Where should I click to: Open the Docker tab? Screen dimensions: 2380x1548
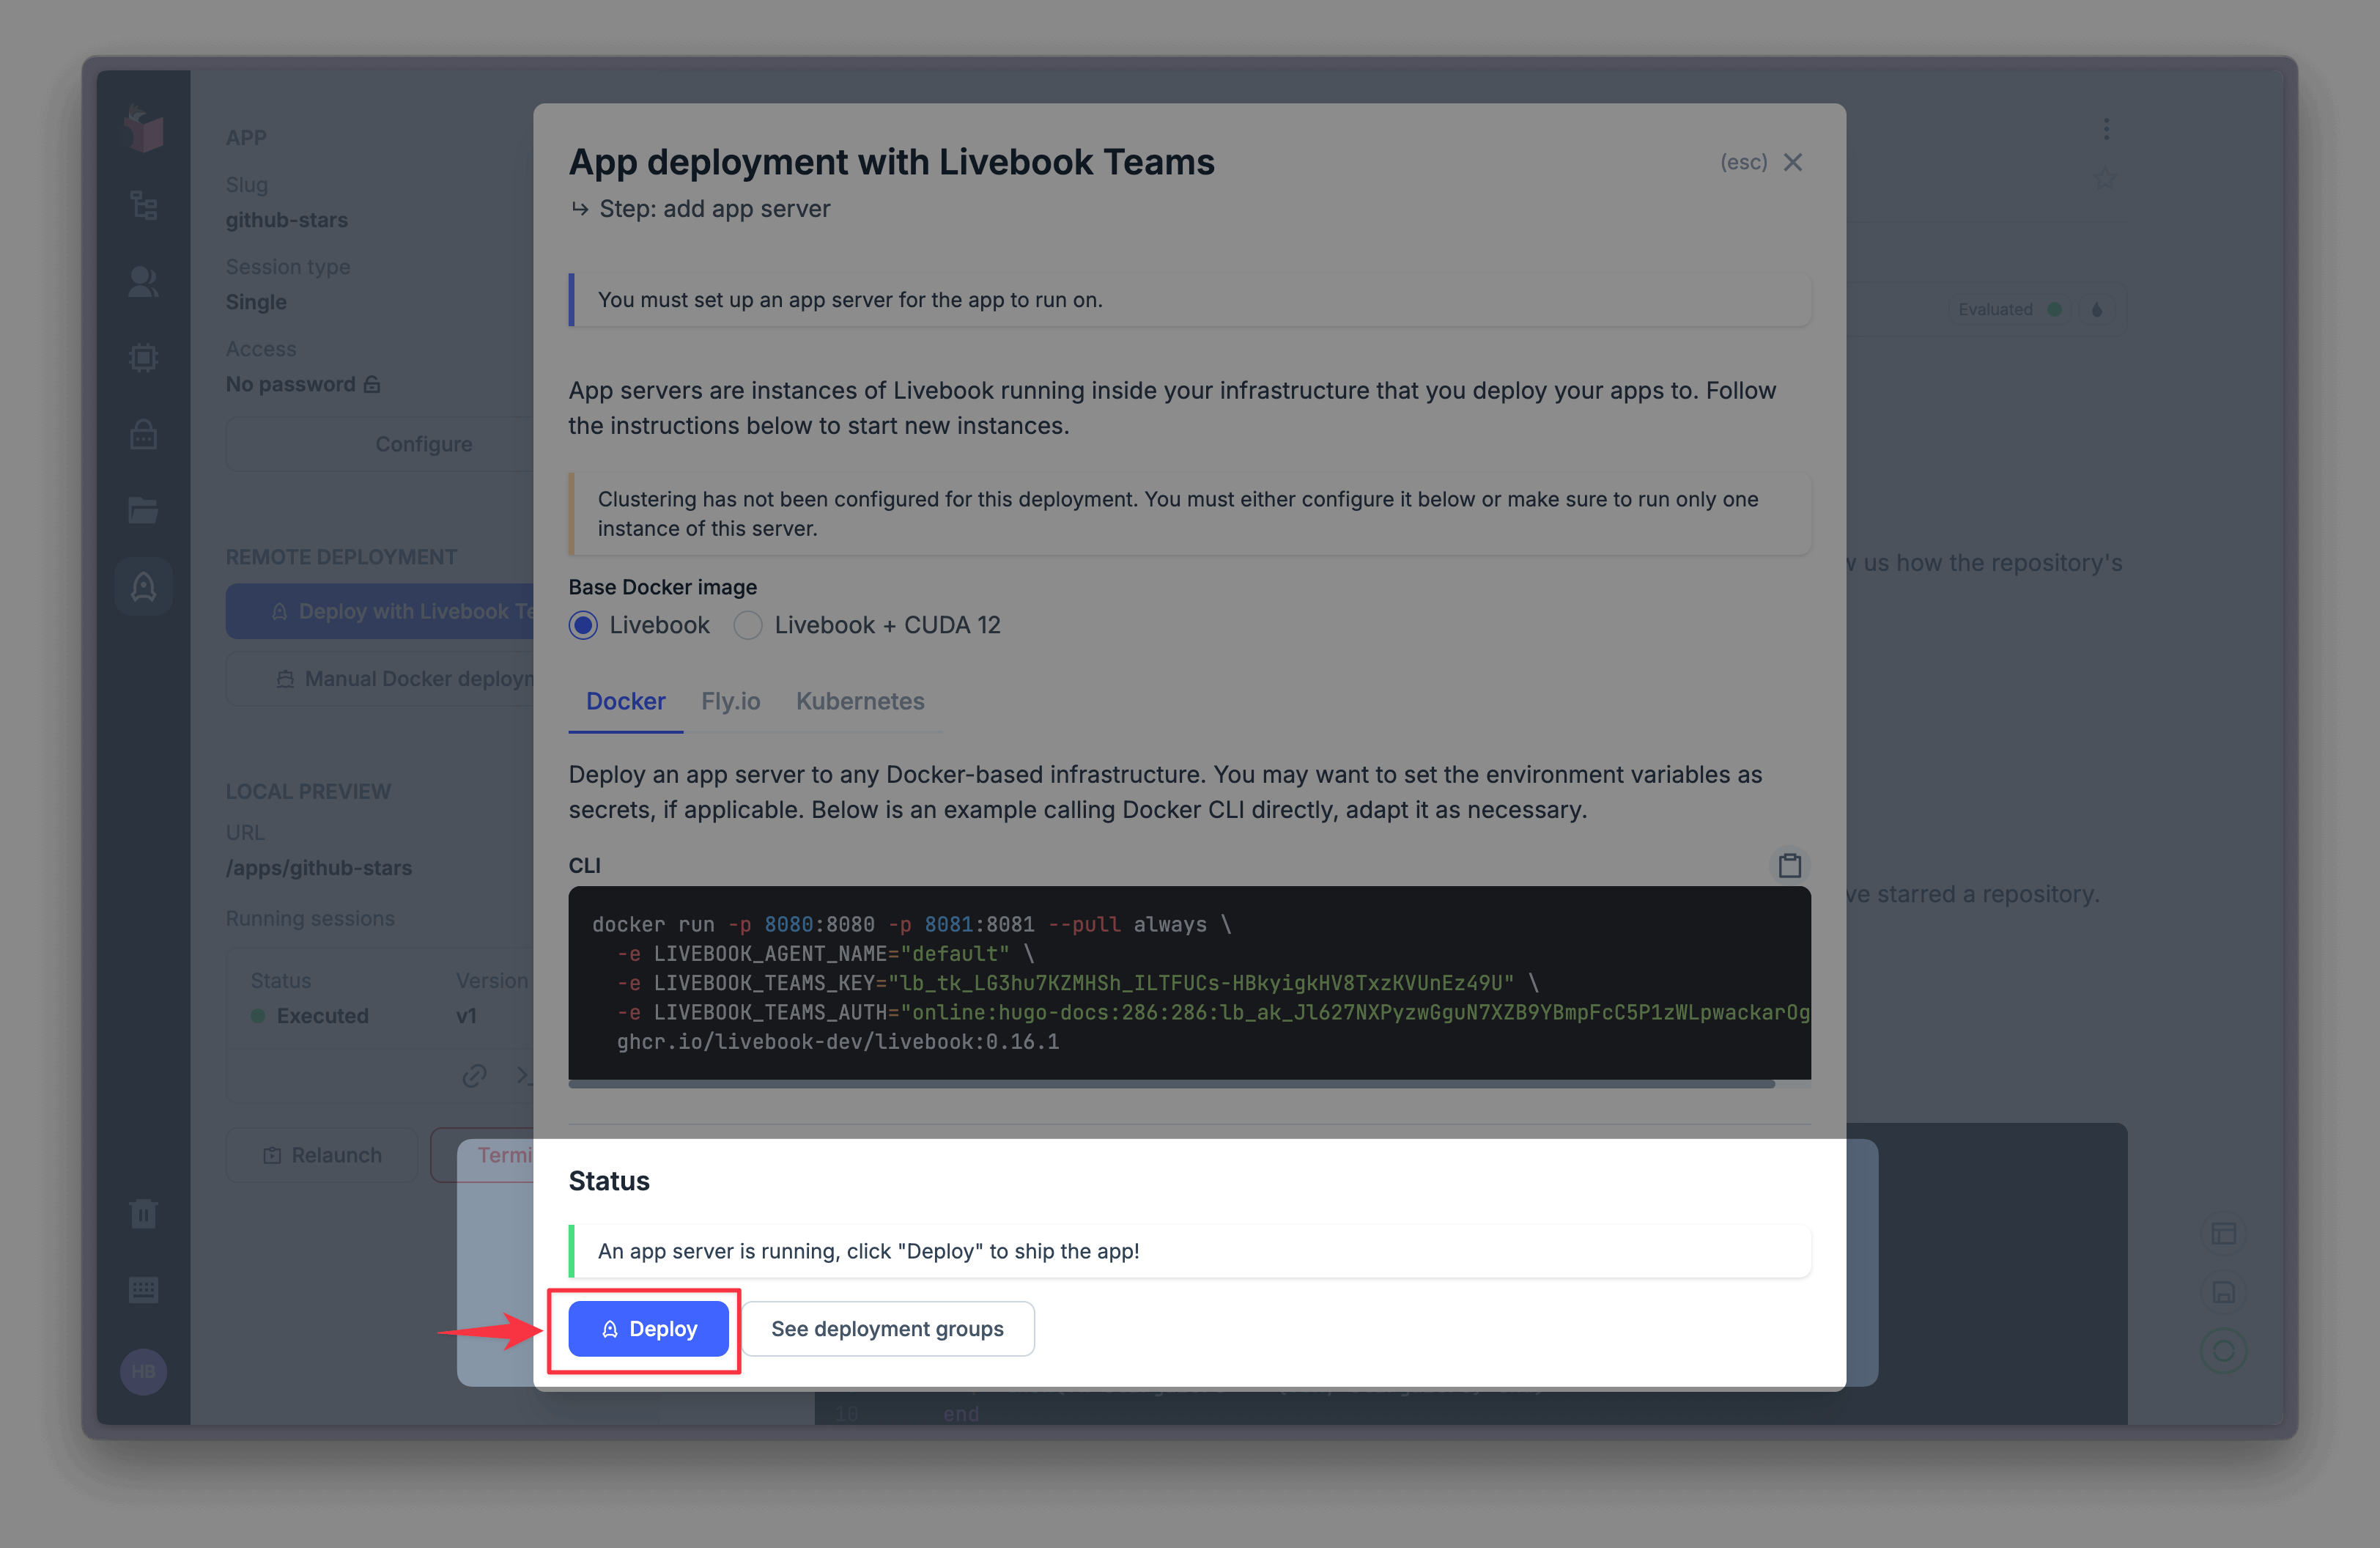[x=625, y=701]
